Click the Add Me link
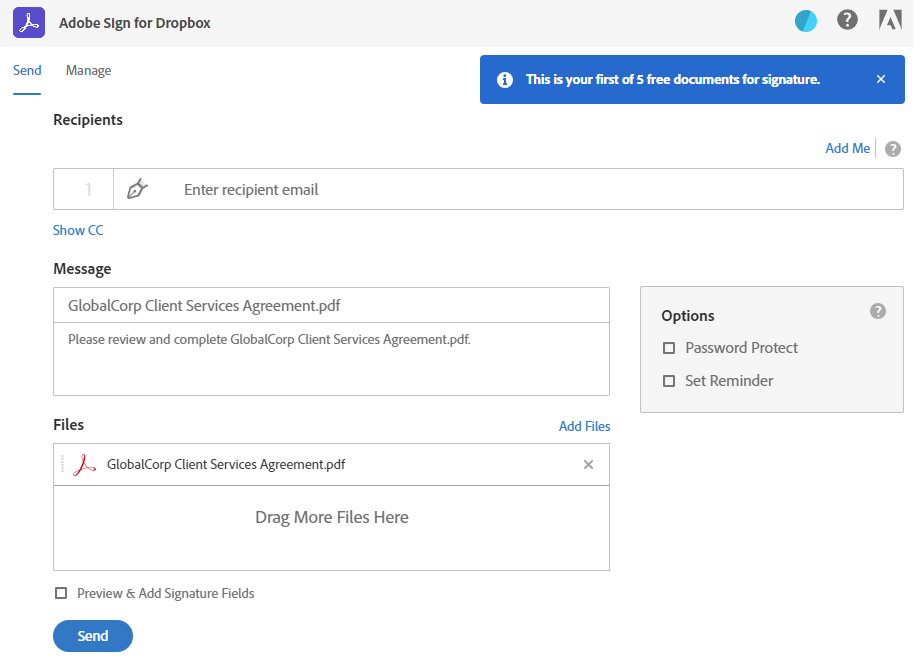915x659 pixels. [847, 148]
